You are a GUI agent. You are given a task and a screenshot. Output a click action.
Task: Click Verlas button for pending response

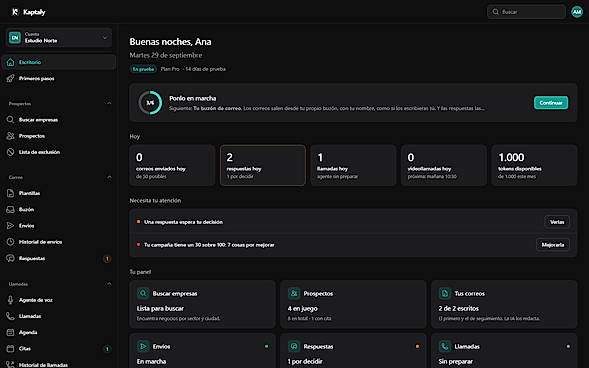tap(557, 222)
